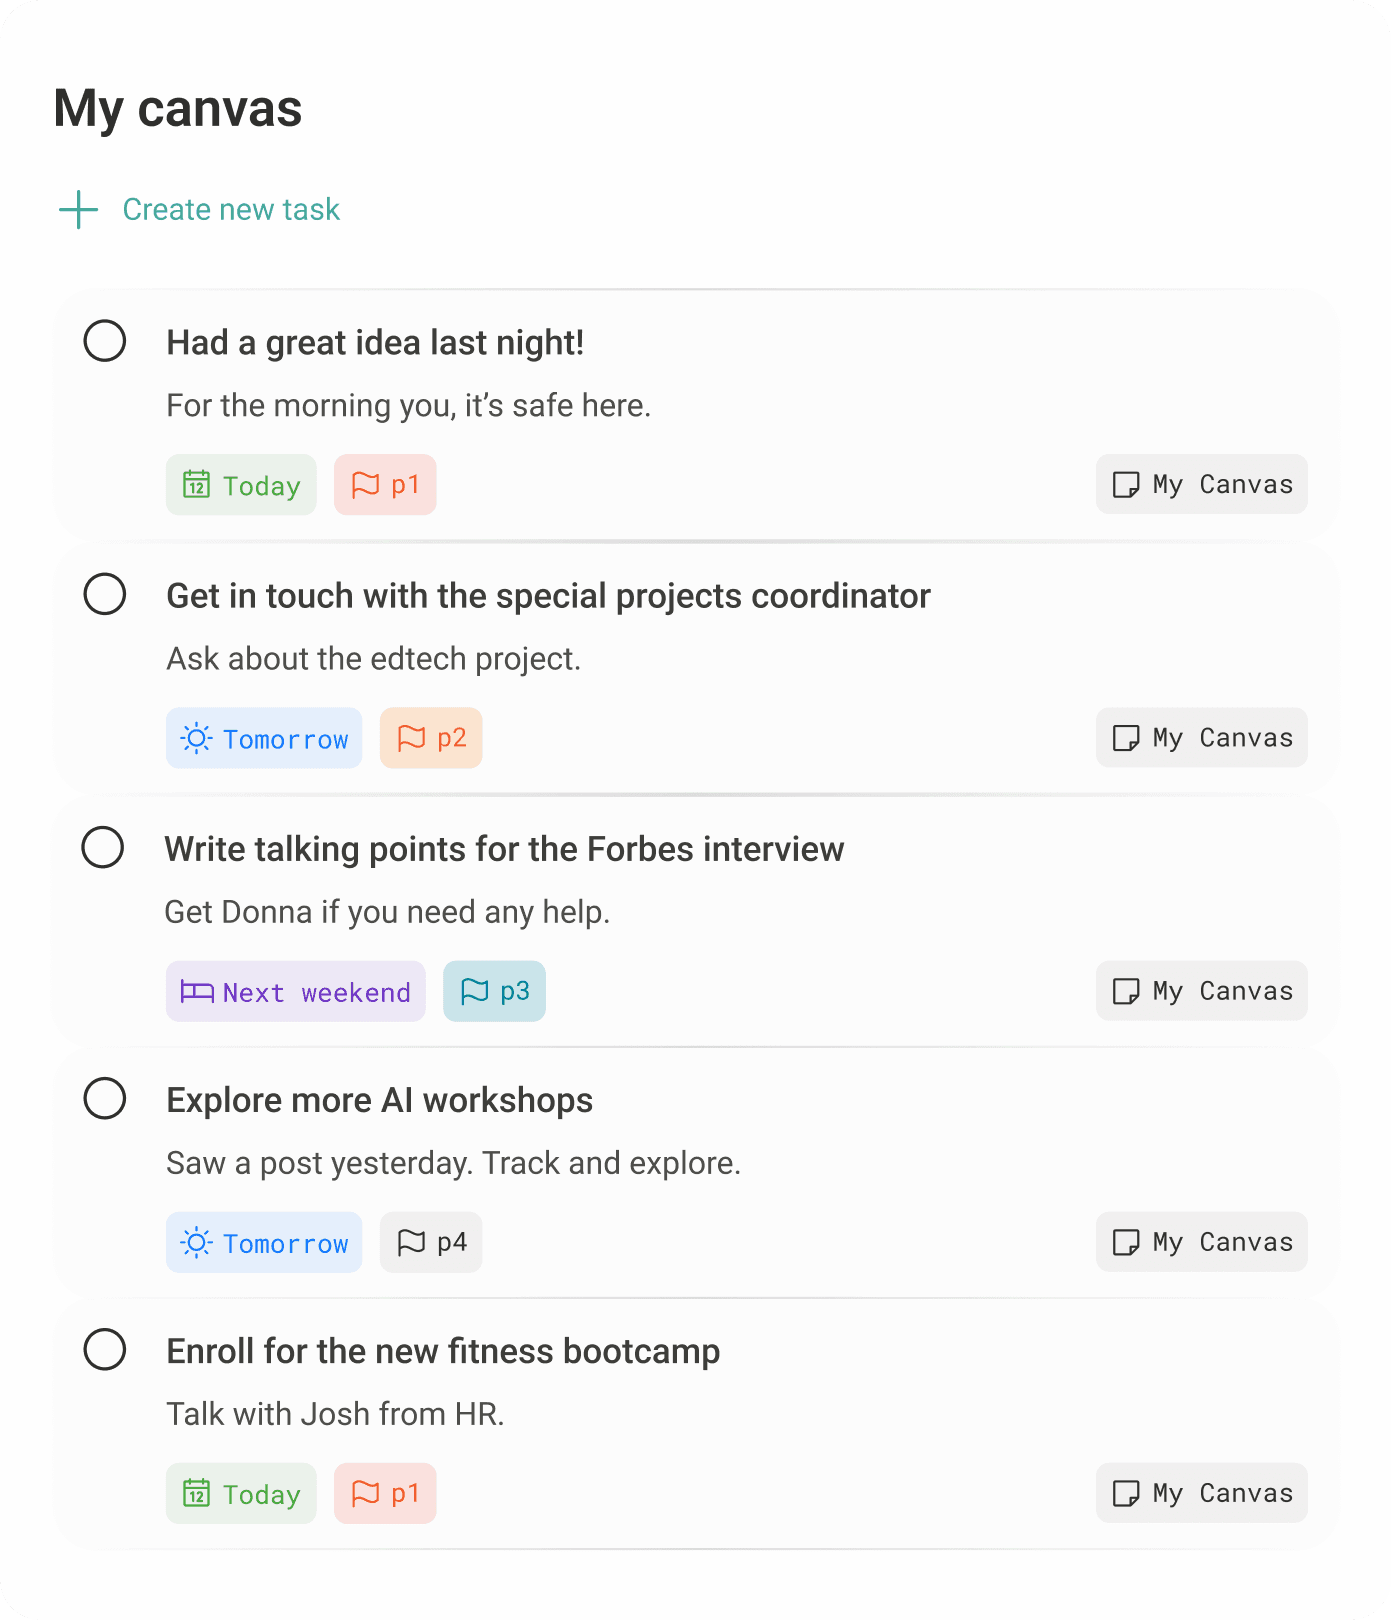Open My Canvas on the Forbes interview task
The image size is (1391, 1620).
pos(1201,991)
